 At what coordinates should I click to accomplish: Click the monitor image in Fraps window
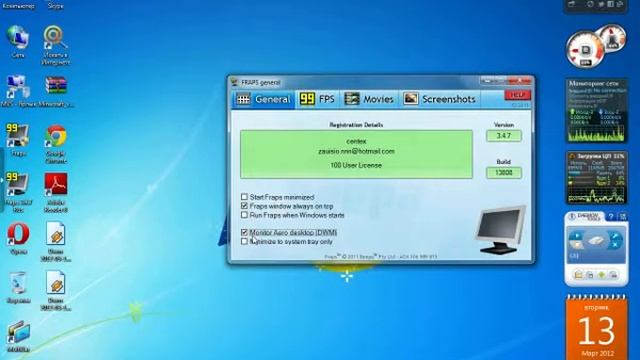pos(500,230)
